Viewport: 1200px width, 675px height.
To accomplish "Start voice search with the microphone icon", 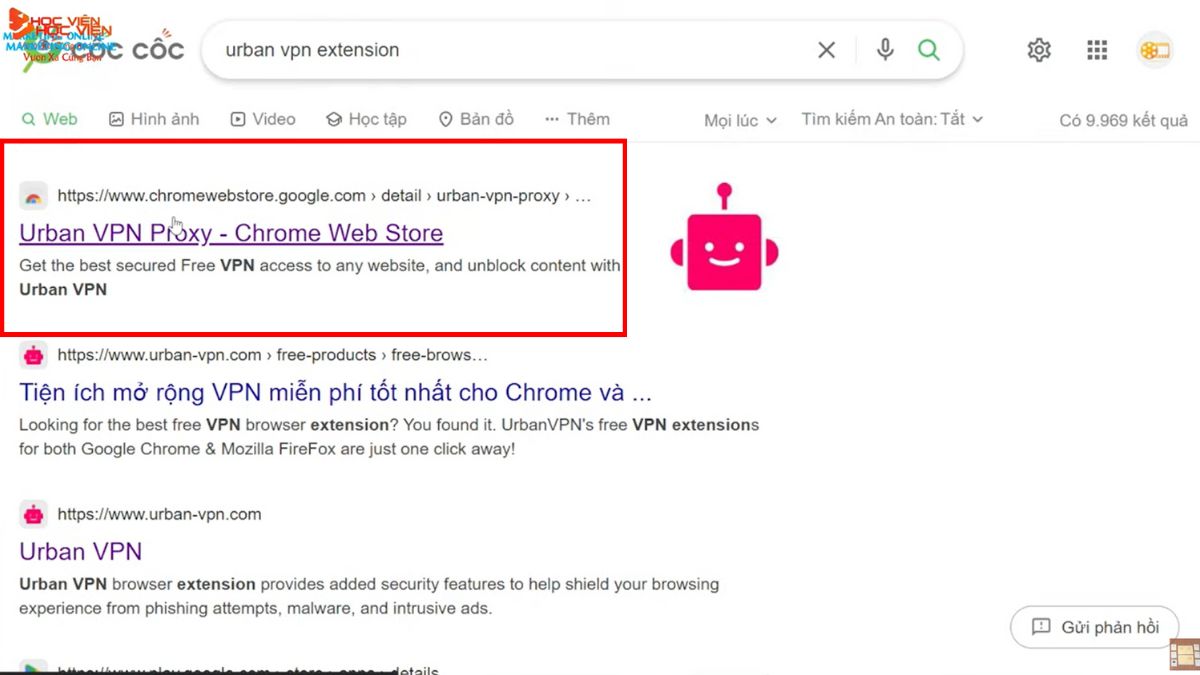I will pos(885,50).
